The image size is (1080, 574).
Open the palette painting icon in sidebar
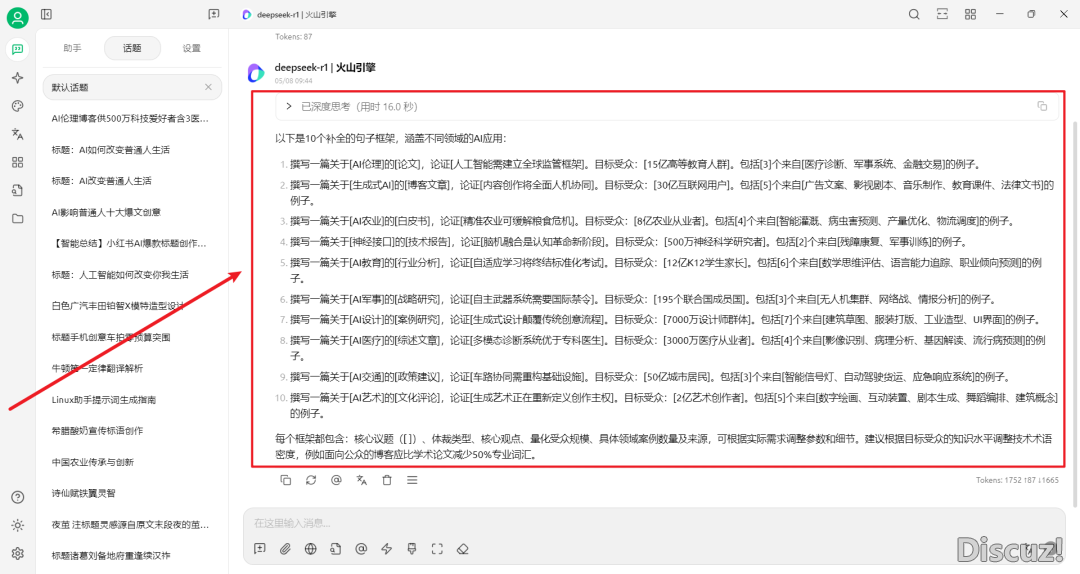(17, 105)
